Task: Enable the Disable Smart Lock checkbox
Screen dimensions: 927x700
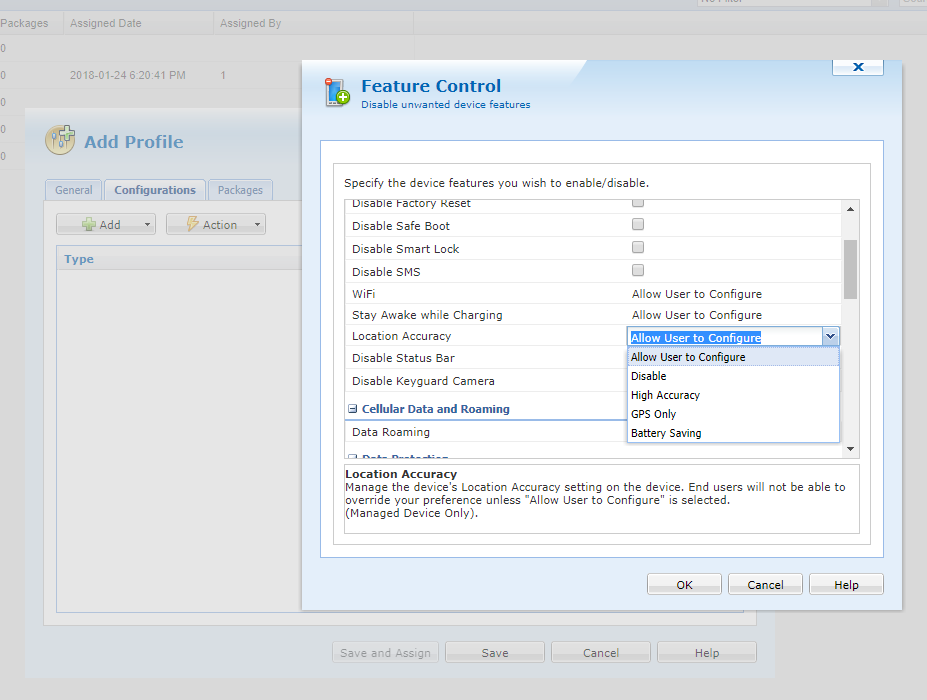Action: click(x=638, y=248)
